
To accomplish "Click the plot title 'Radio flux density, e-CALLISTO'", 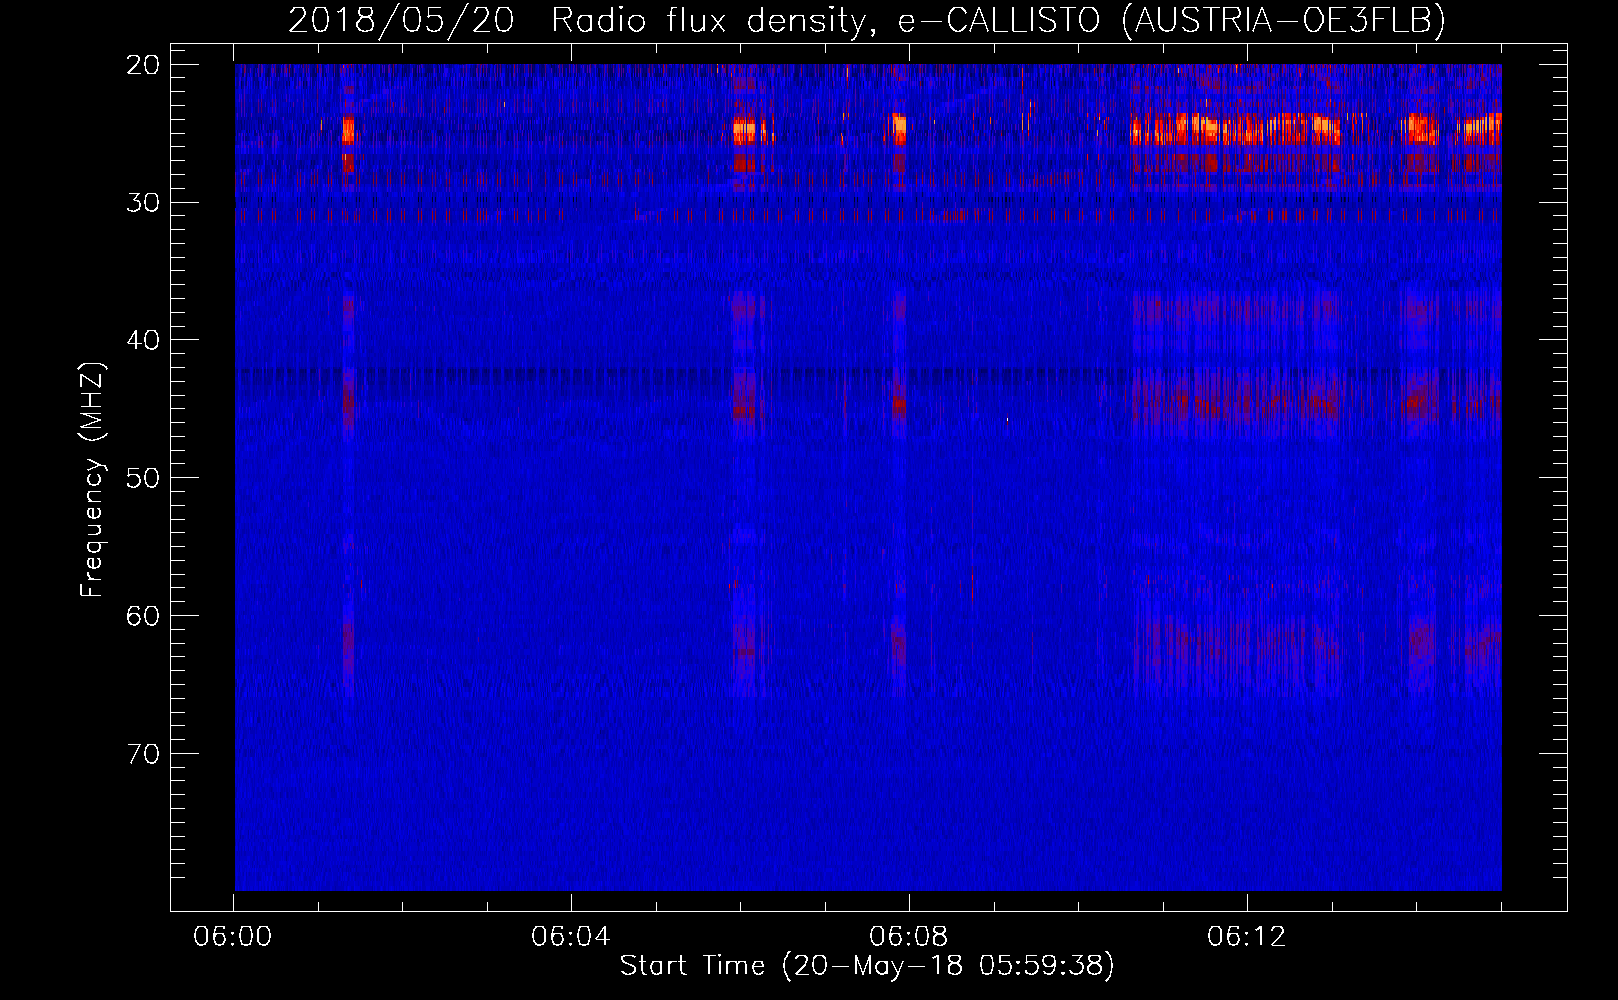I will tap(826, 20).
